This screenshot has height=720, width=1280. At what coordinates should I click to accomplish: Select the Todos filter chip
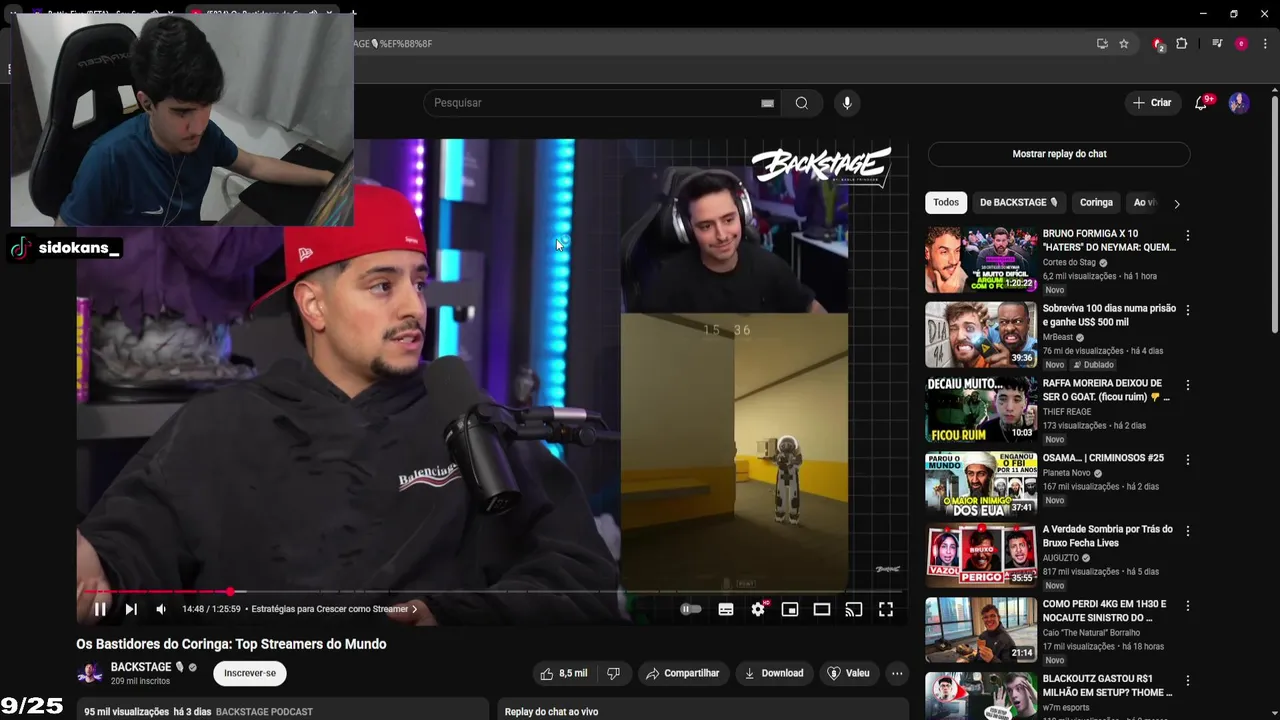(946, 203)
